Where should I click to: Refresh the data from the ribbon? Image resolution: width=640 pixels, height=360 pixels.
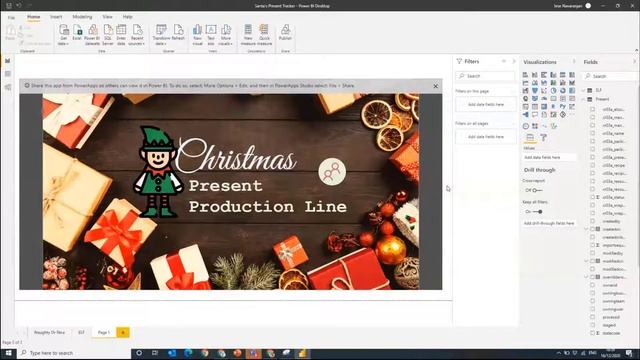pyautogui.click(x=178, y=32)
